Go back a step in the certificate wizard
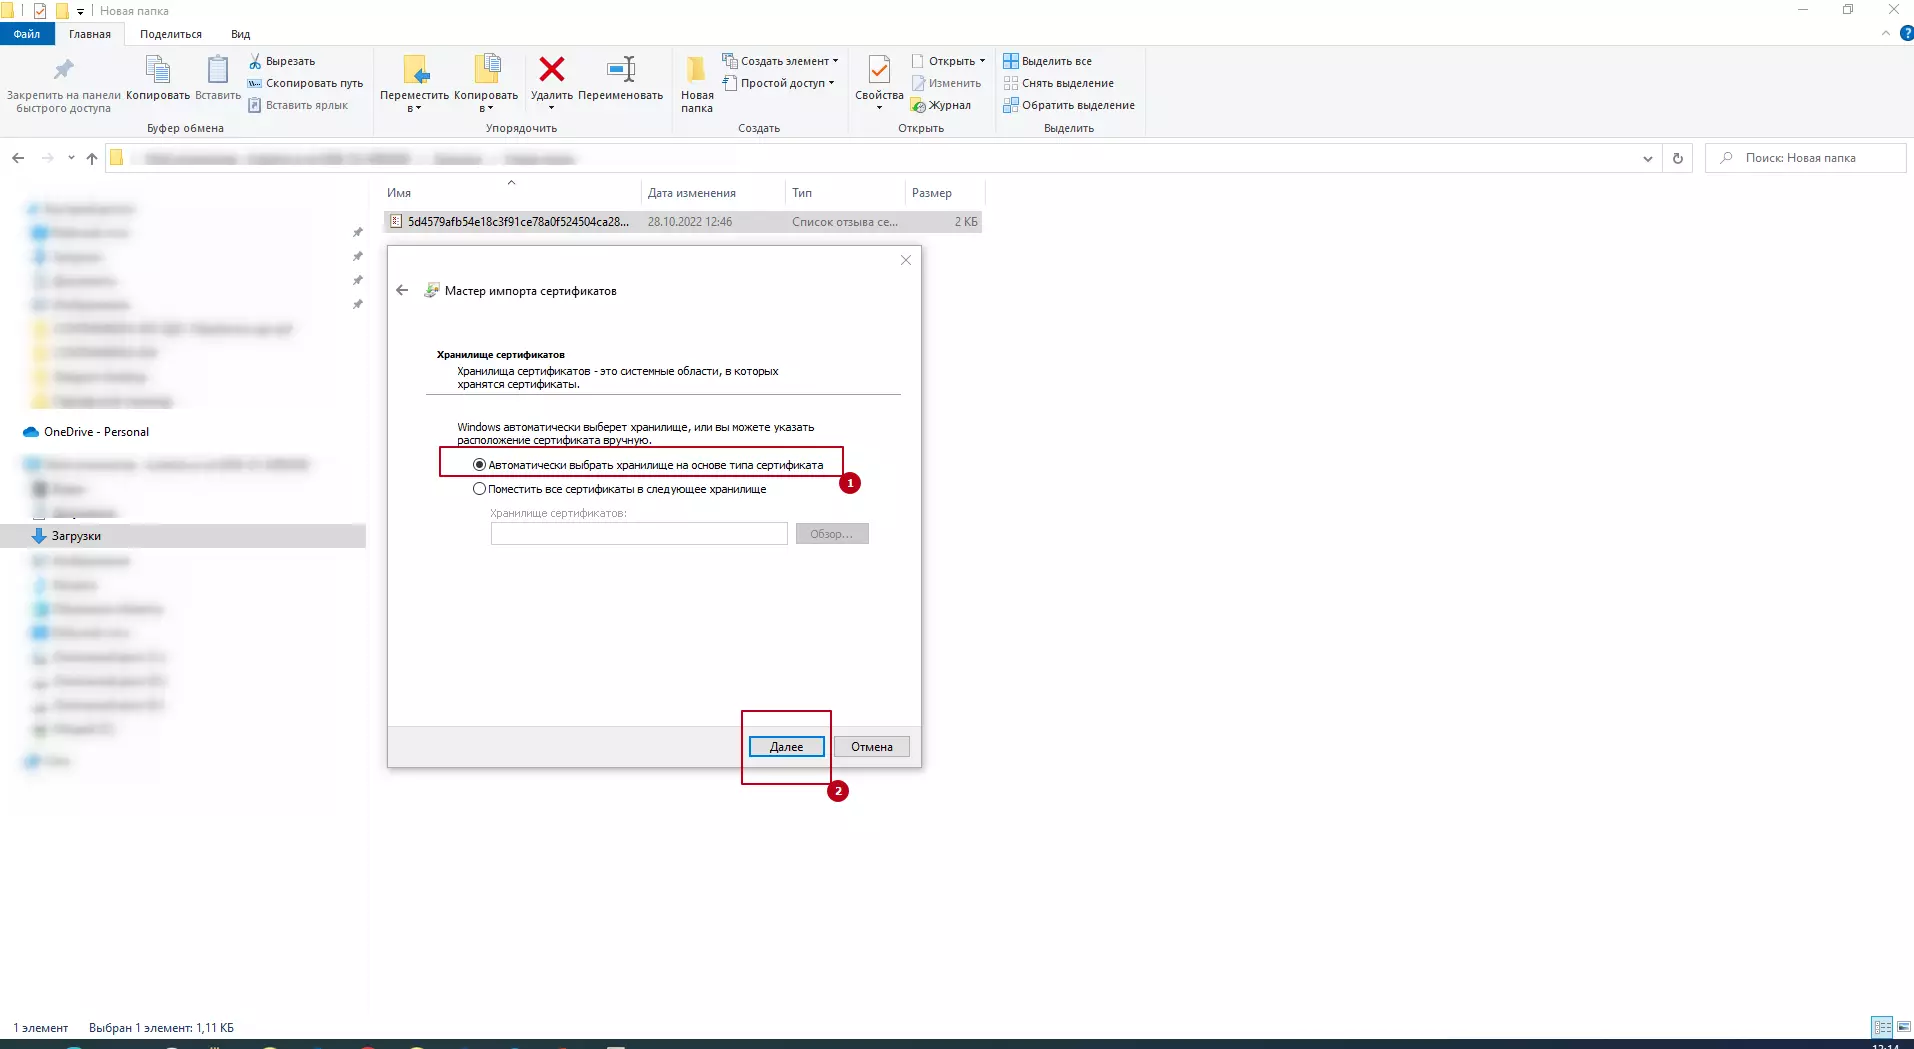Screen dimensions: 1914x1049 coord(402,290)
